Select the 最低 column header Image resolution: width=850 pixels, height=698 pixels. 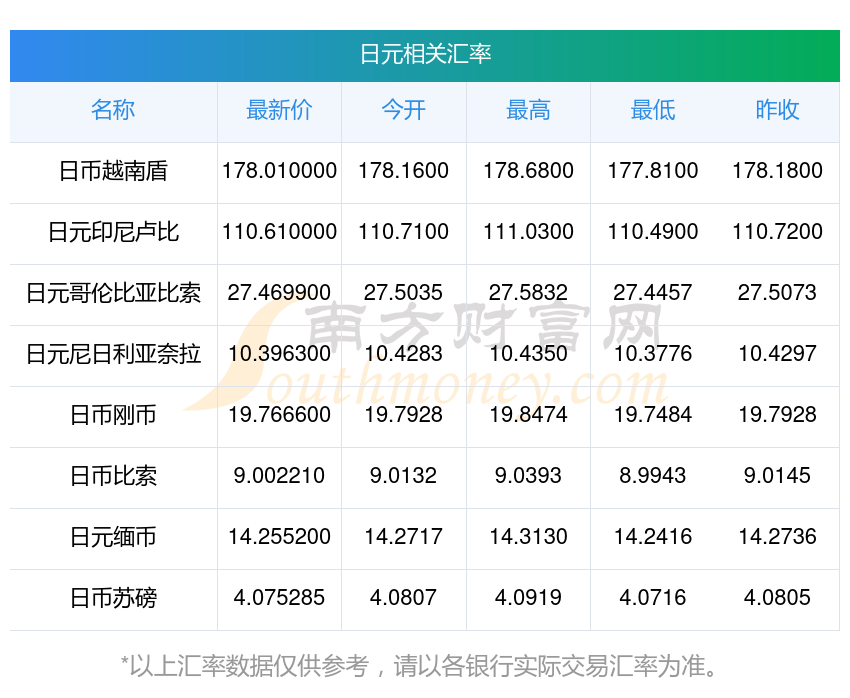(653, 110)
